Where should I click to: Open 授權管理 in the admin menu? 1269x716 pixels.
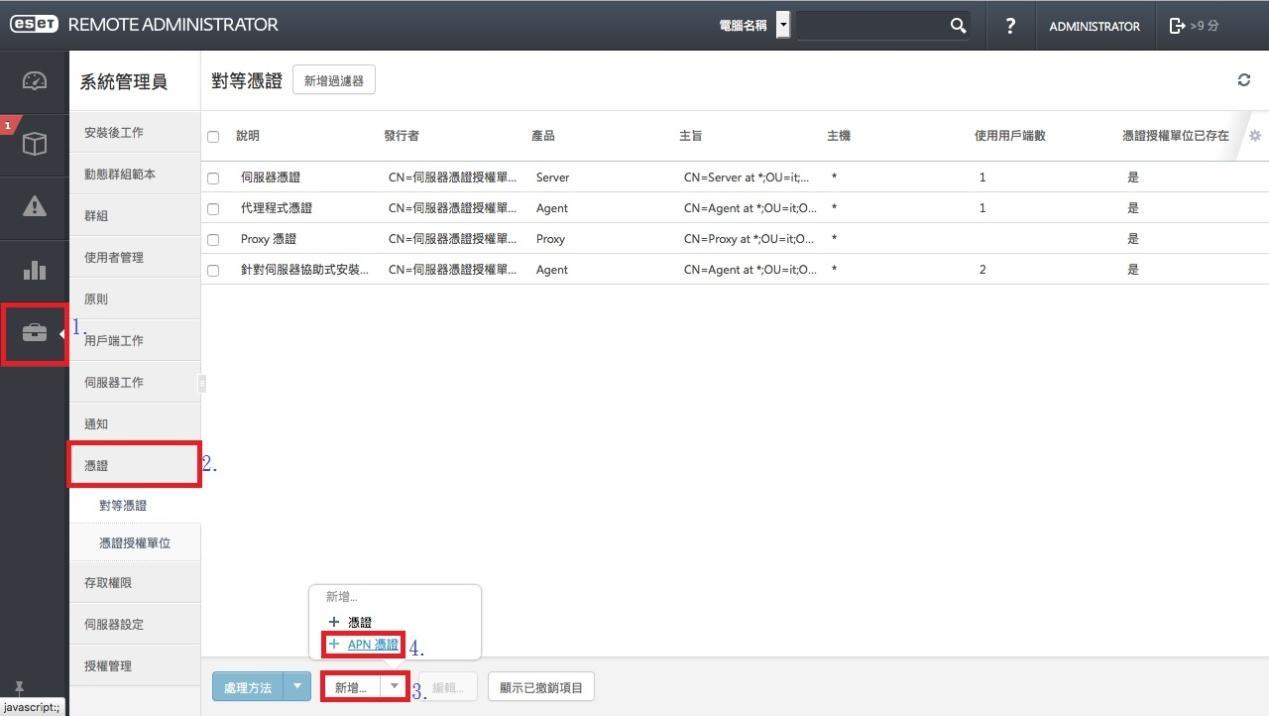[134, 666]
